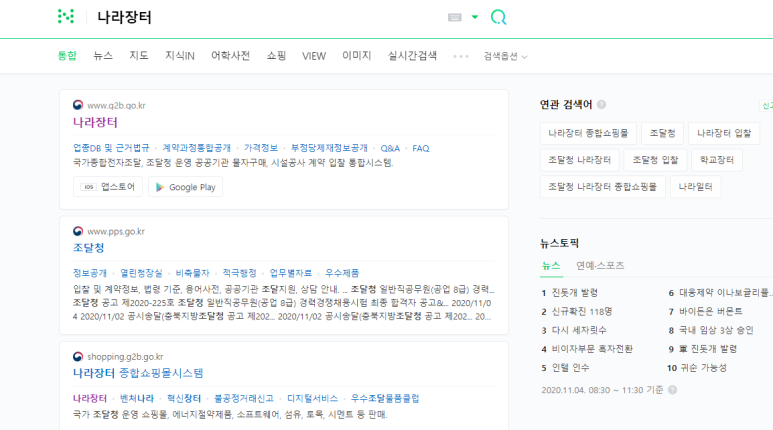The height and width of the screenshot is (430, 773).
Task: Open the 나라장터 종합쇼핑몰시스템 result title
Action: [138, 373]
